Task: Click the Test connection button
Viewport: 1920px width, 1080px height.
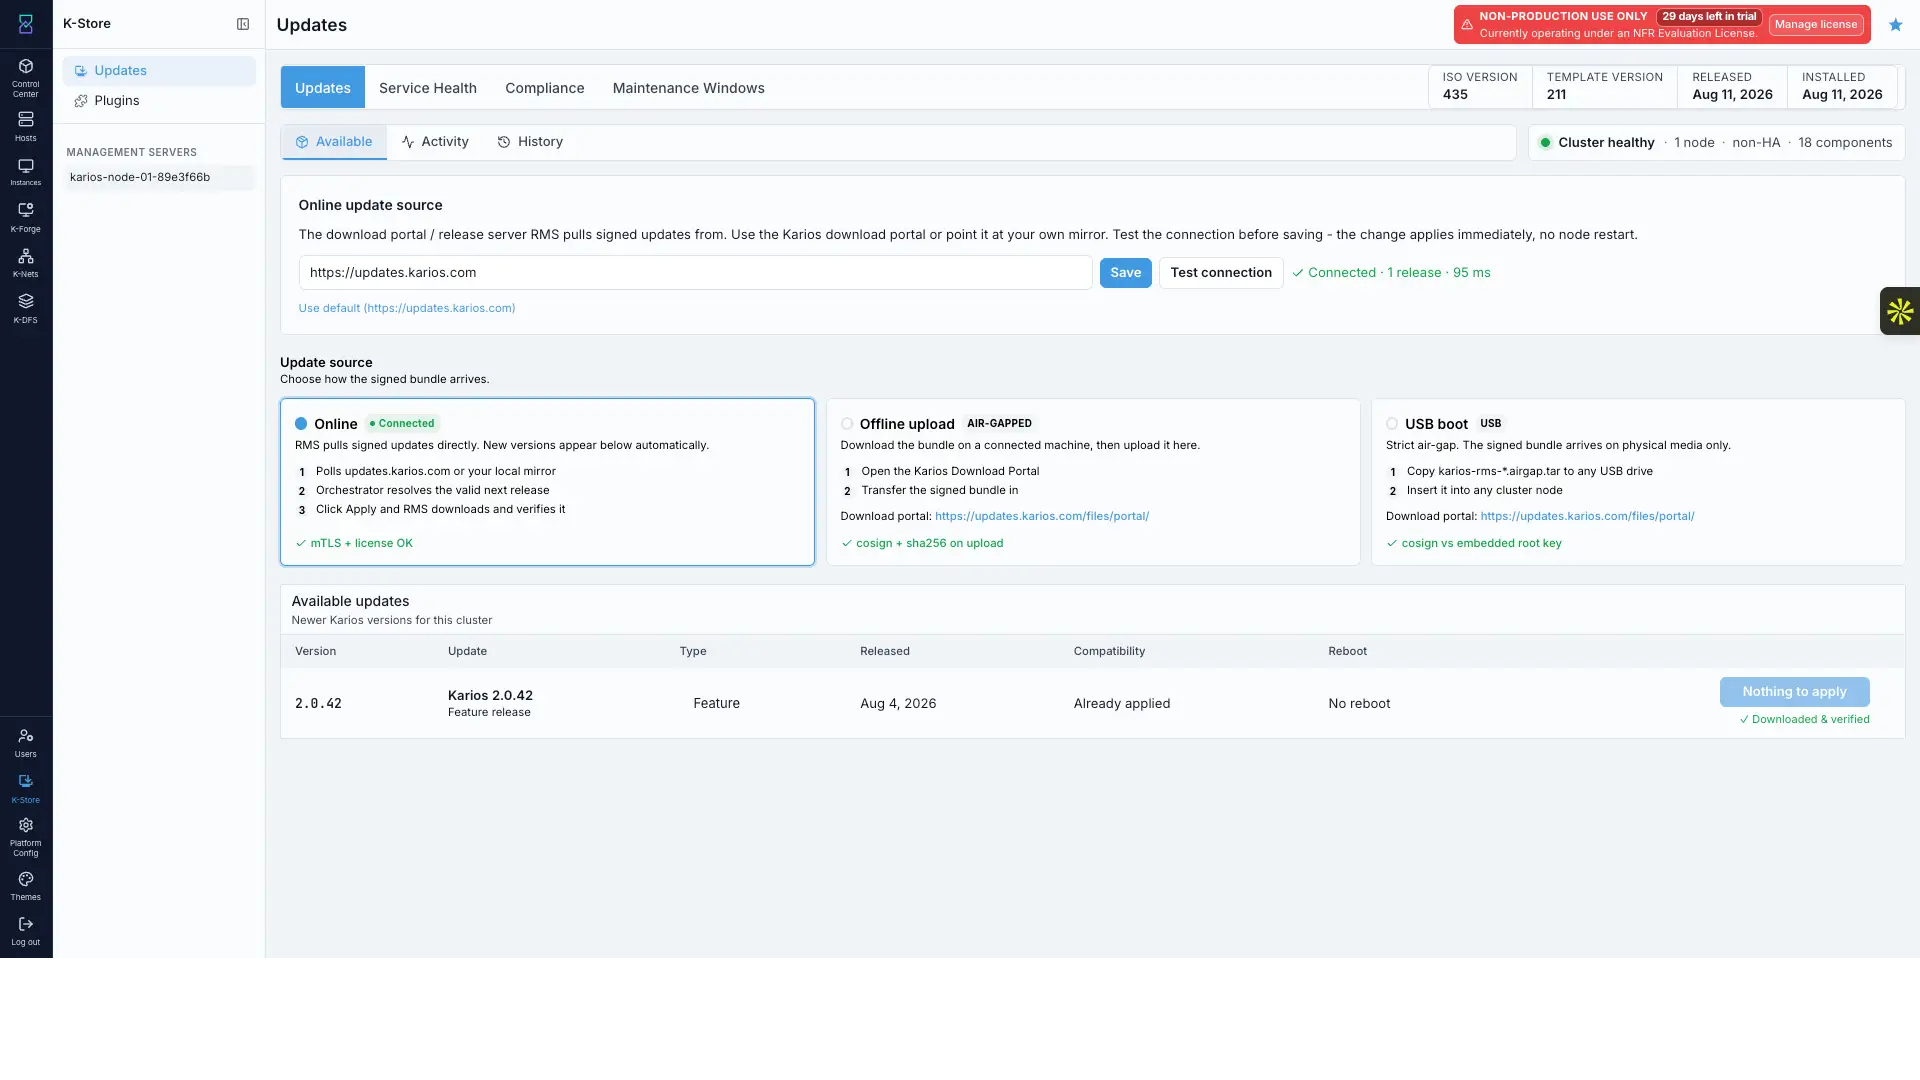Action: pyautogui.click(x=1221, y=273)
